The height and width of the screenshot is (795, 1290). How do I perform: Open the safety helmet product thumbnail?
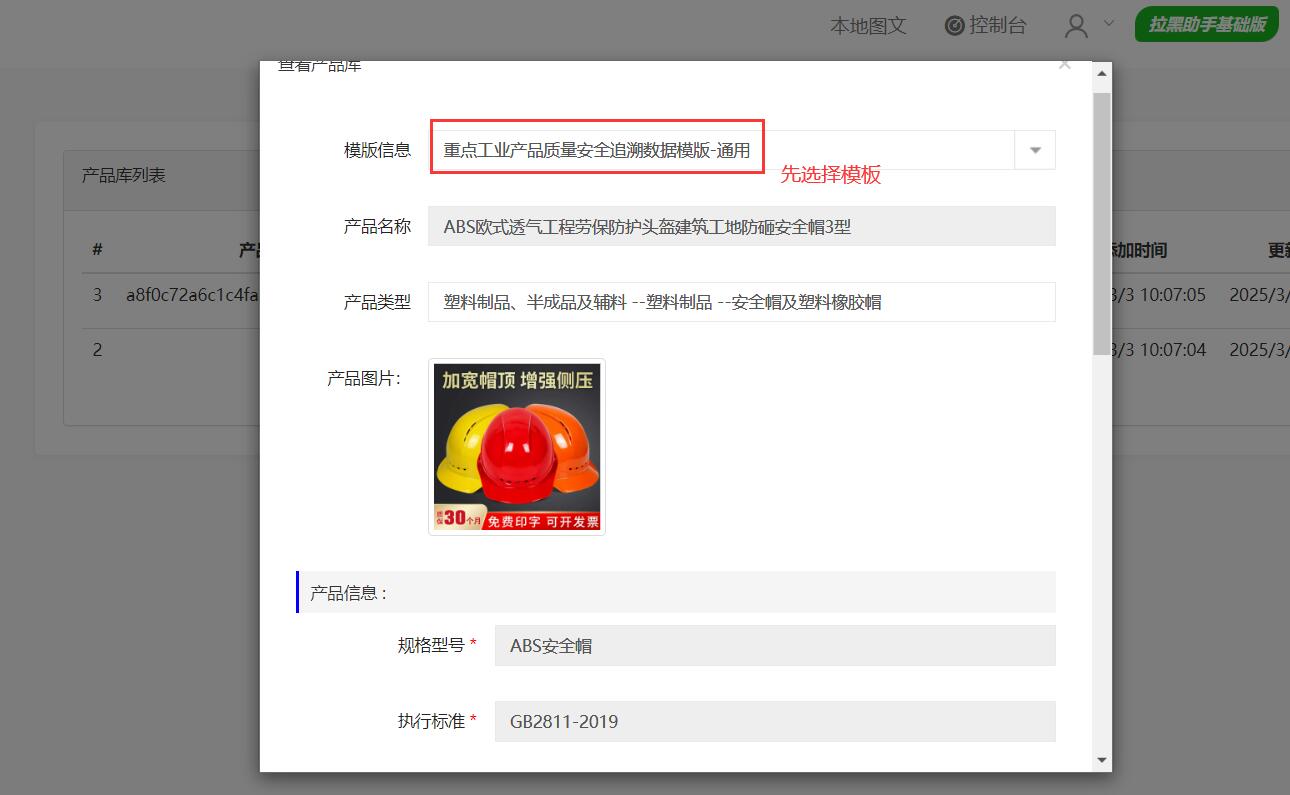tap(517, 447)
